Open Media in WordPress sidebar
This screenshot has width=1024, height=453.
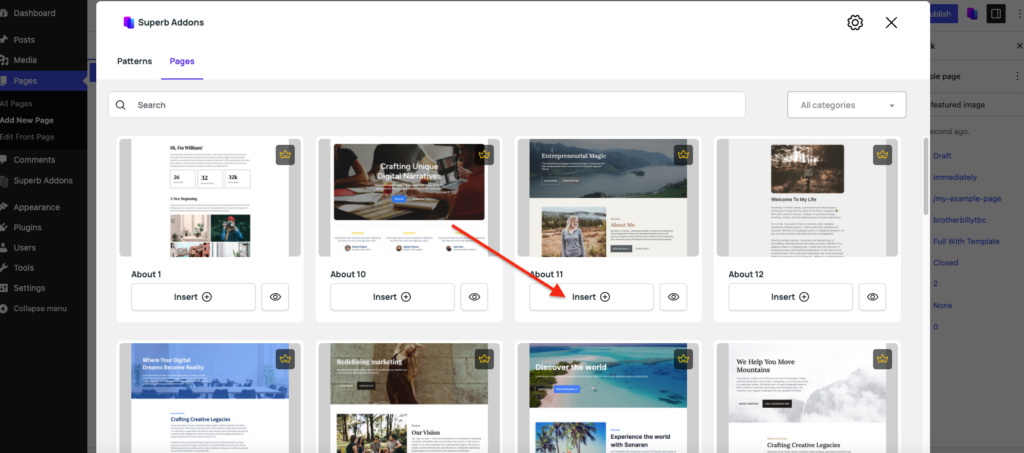tap(25, 60)
